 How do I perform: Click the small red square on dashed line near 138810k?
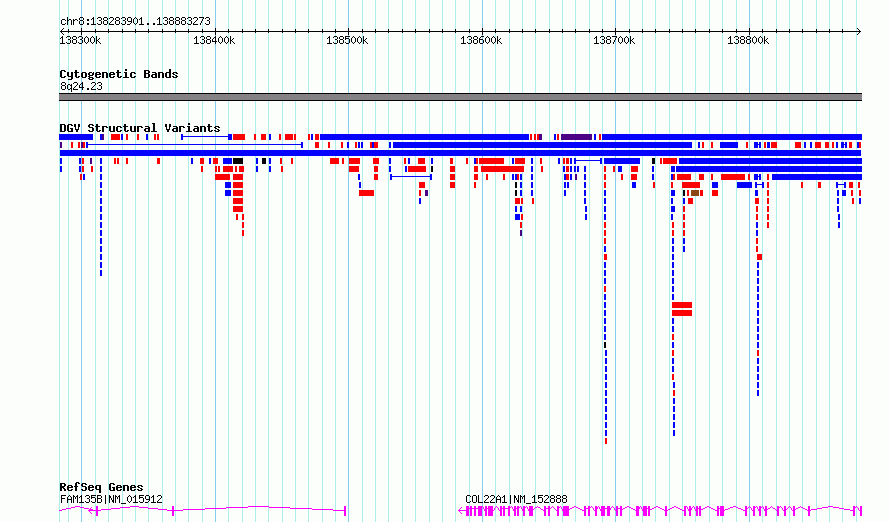759,257
